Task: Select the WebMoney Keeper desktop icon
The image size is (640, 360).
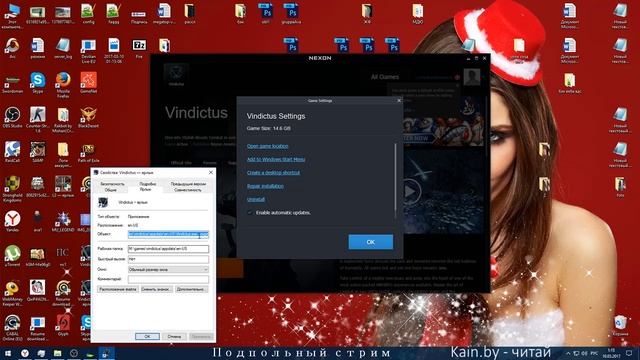Action: pos(12,293)
